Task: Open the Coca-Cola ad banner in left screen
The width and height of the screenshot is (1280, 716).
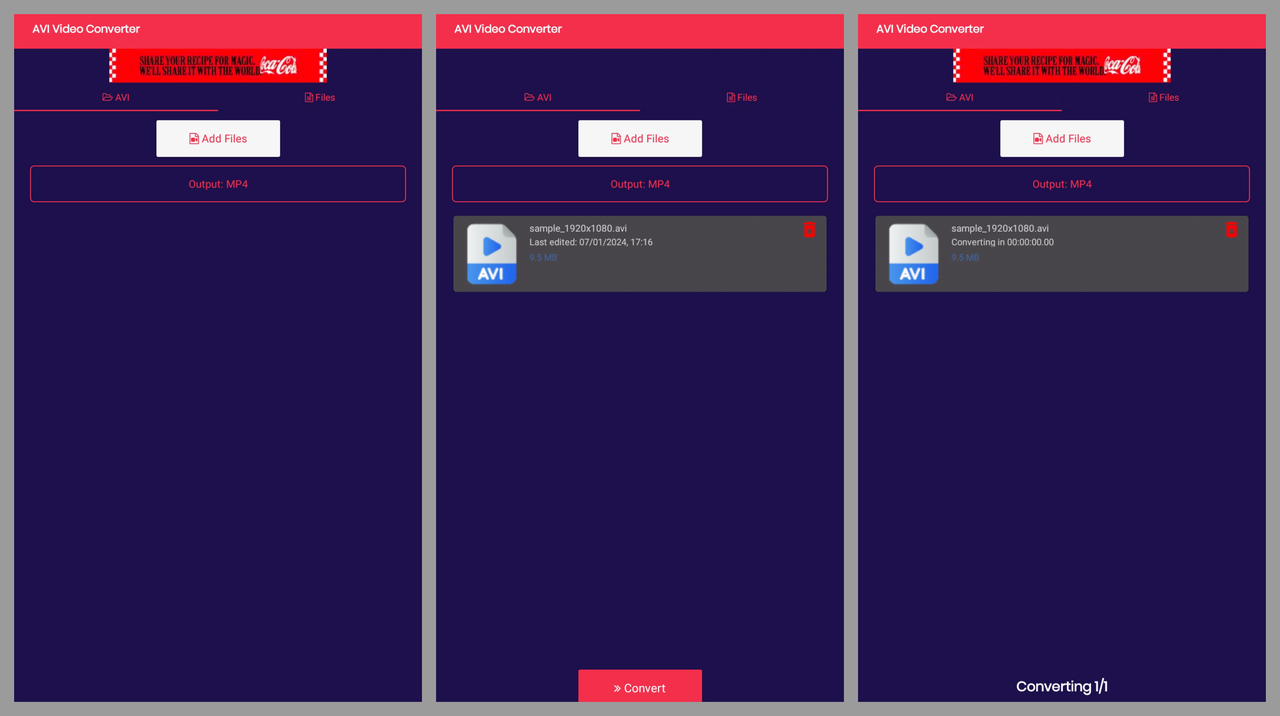Action: (x=218, y=66)
